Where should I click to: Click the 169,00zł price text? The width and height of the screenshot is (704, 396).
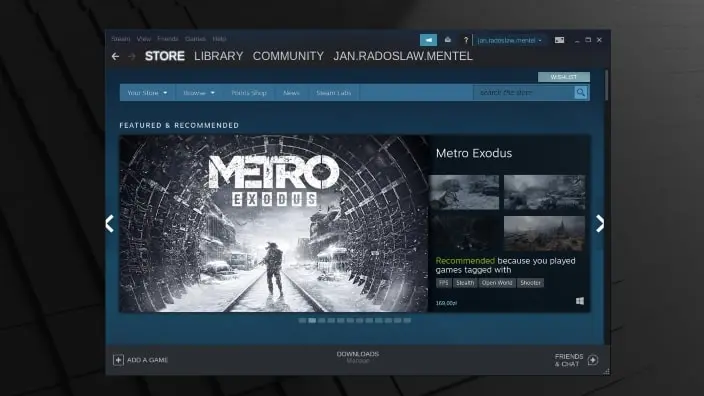pos(446,303)
